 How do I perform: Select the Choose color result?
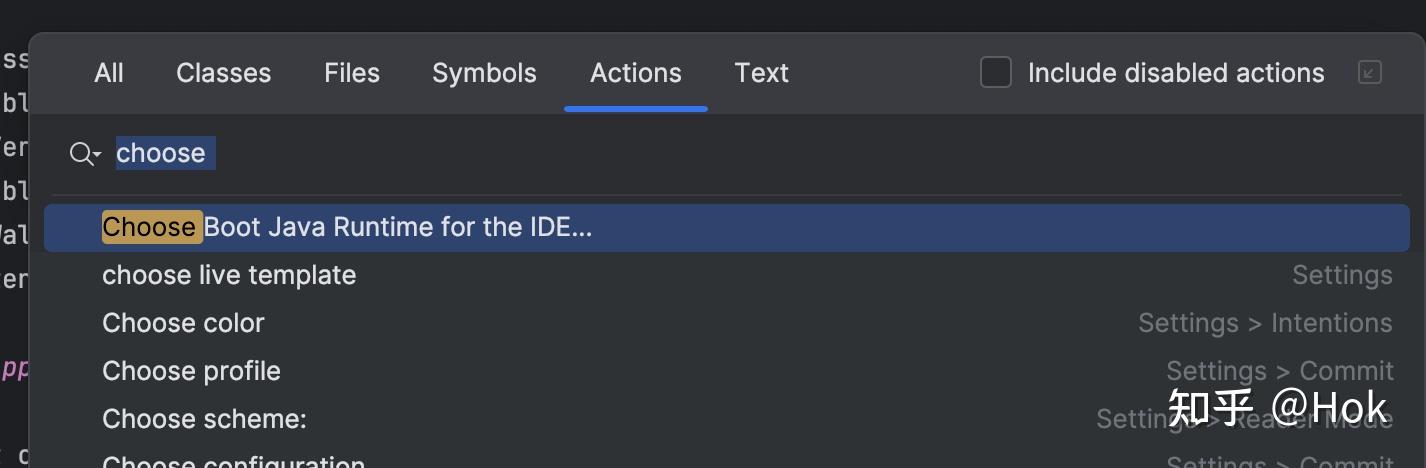183,323
